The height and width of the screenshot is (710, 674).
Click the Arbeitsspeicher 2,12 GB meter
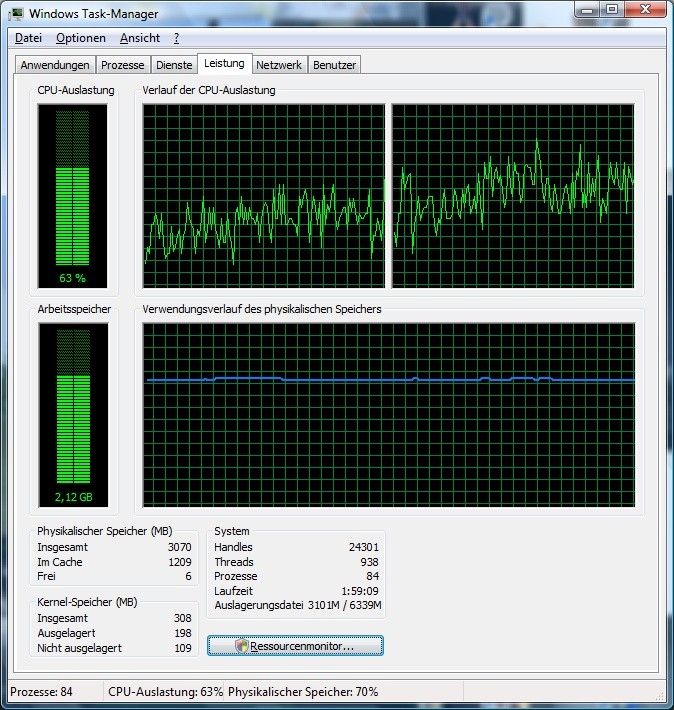[72, 415]
